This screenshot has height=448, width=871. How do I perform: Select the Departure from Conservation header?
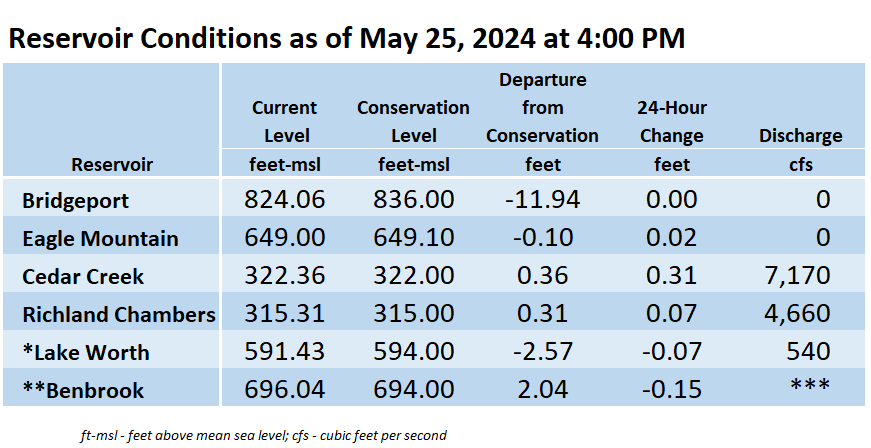pos(542,108)
